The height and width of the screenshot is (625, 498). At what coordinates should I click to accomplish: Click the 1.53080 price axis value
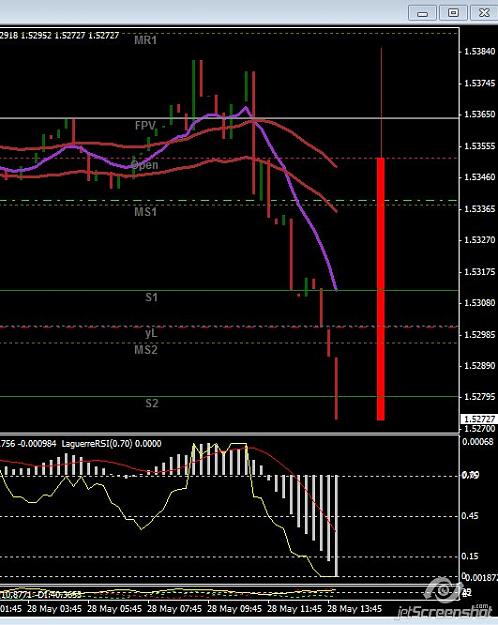[480, 303]
